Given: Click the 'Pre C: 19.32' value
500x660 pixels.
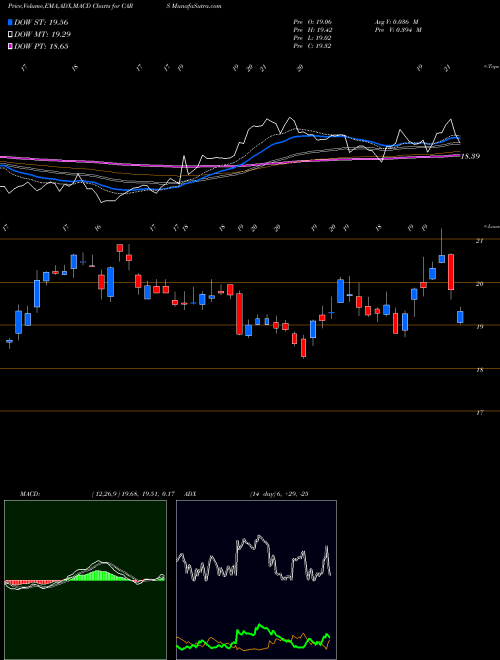Looking at the screenshot, I should click(x=312, y=46).
